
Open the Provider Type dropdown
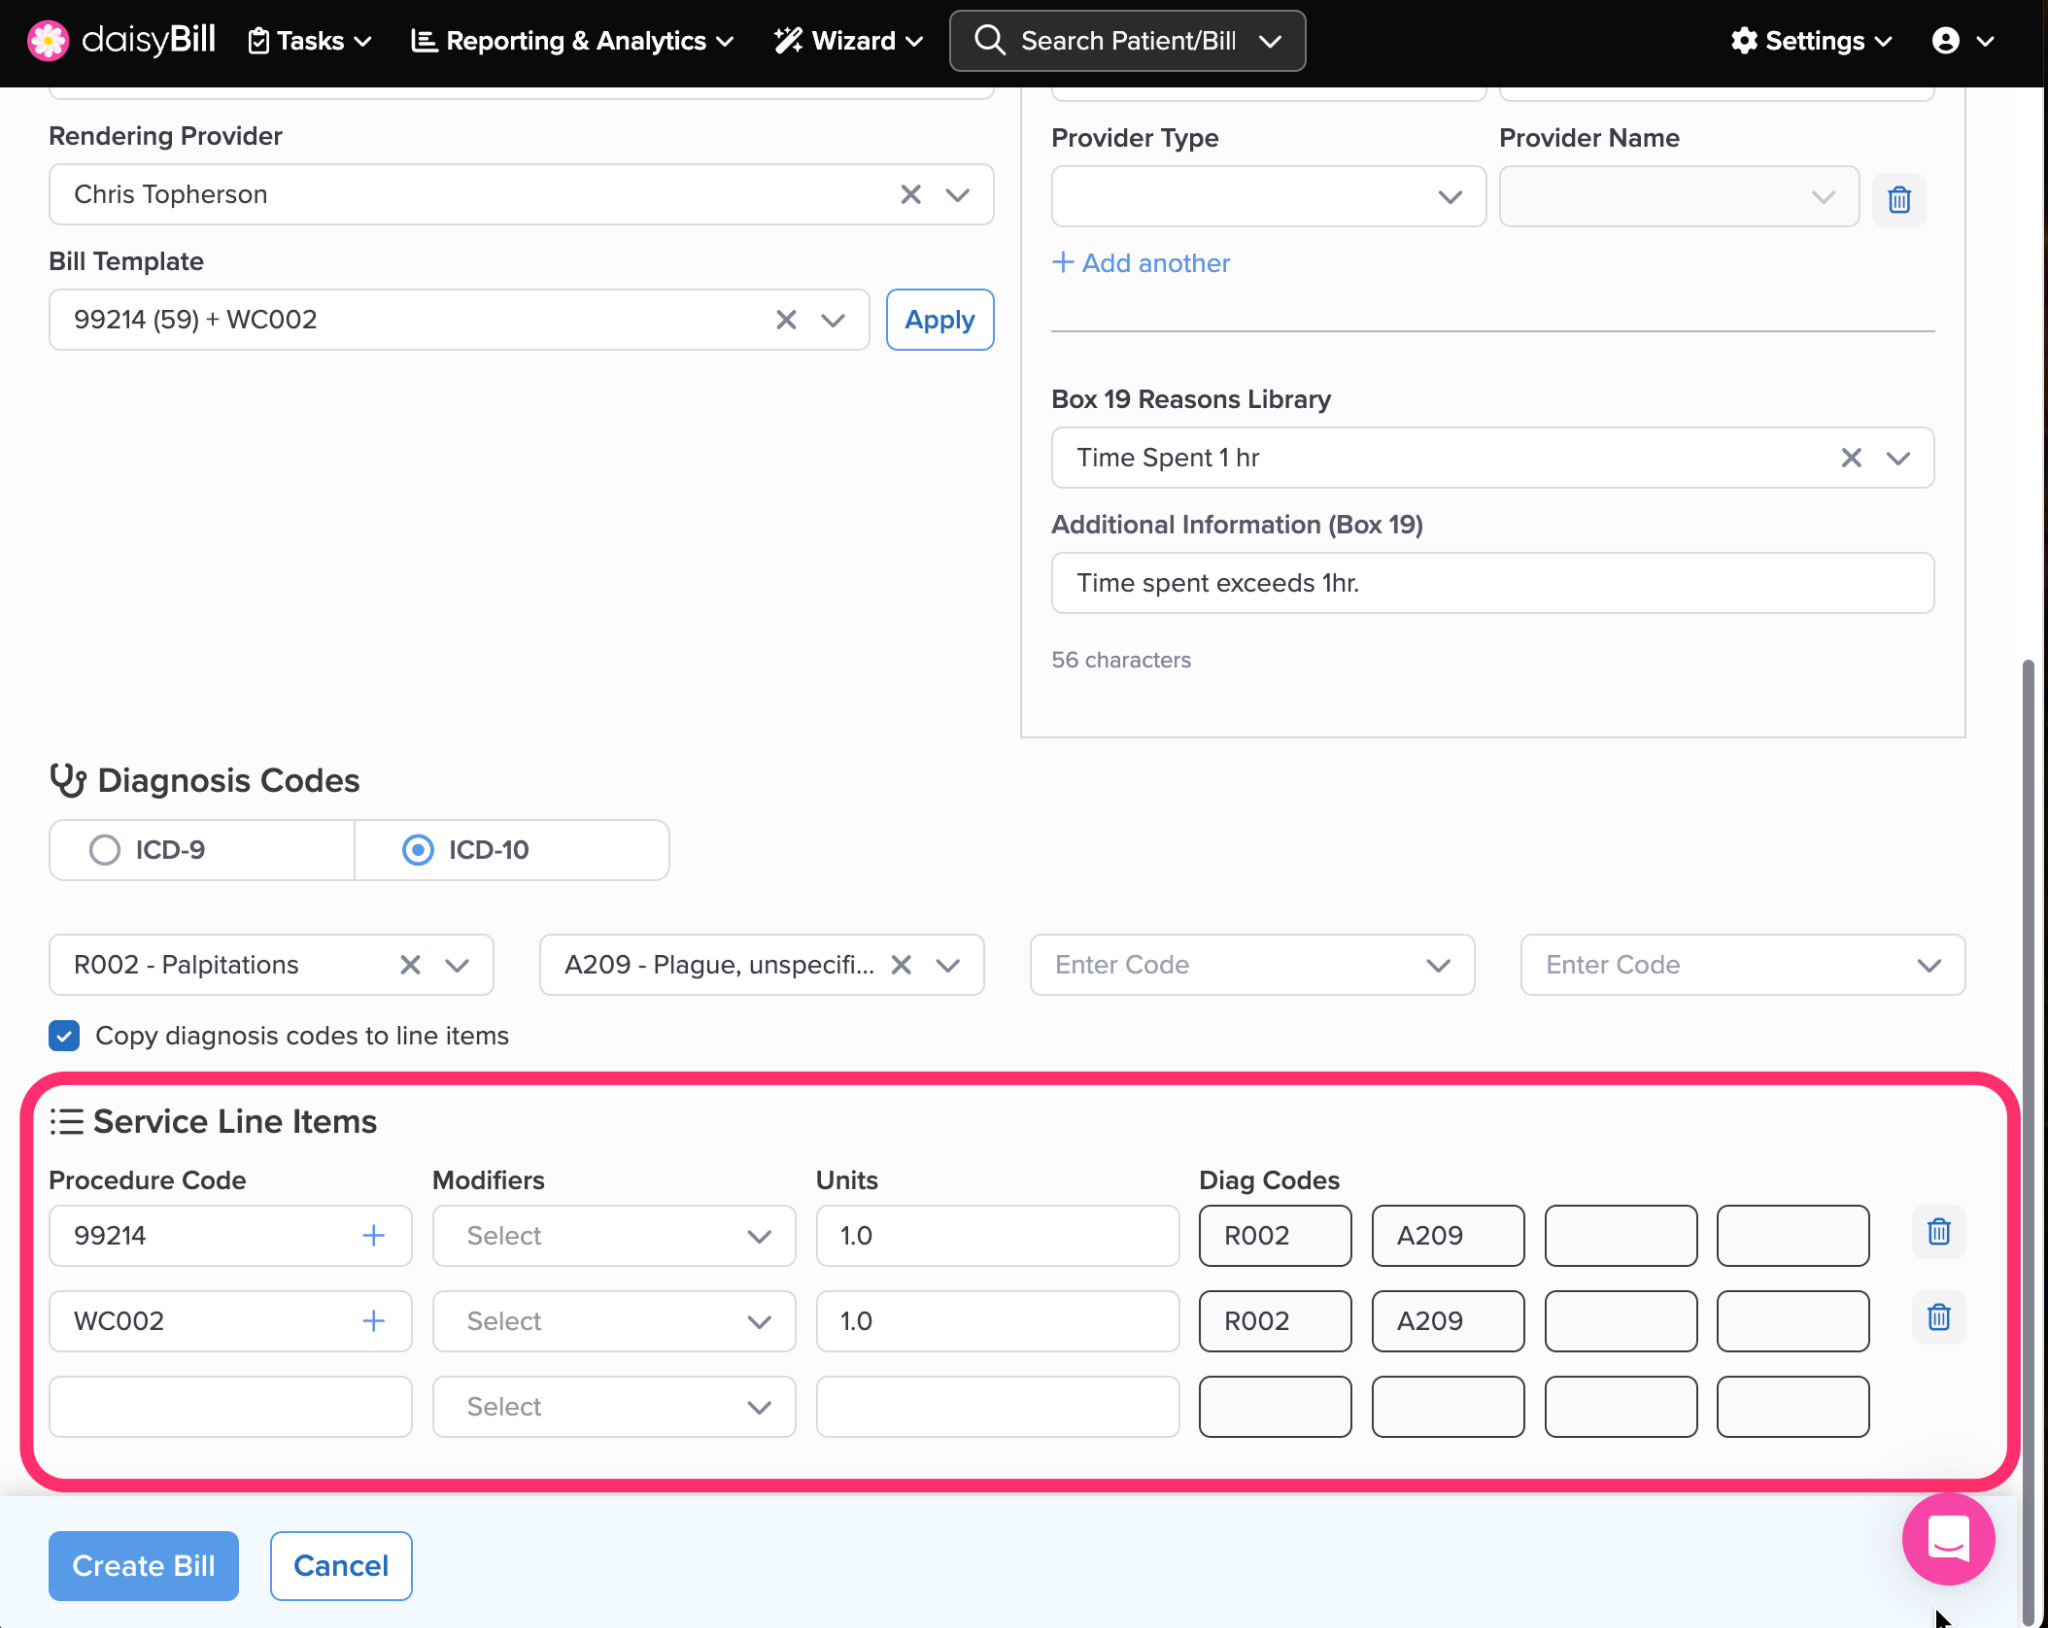(x=1267, y=197)
